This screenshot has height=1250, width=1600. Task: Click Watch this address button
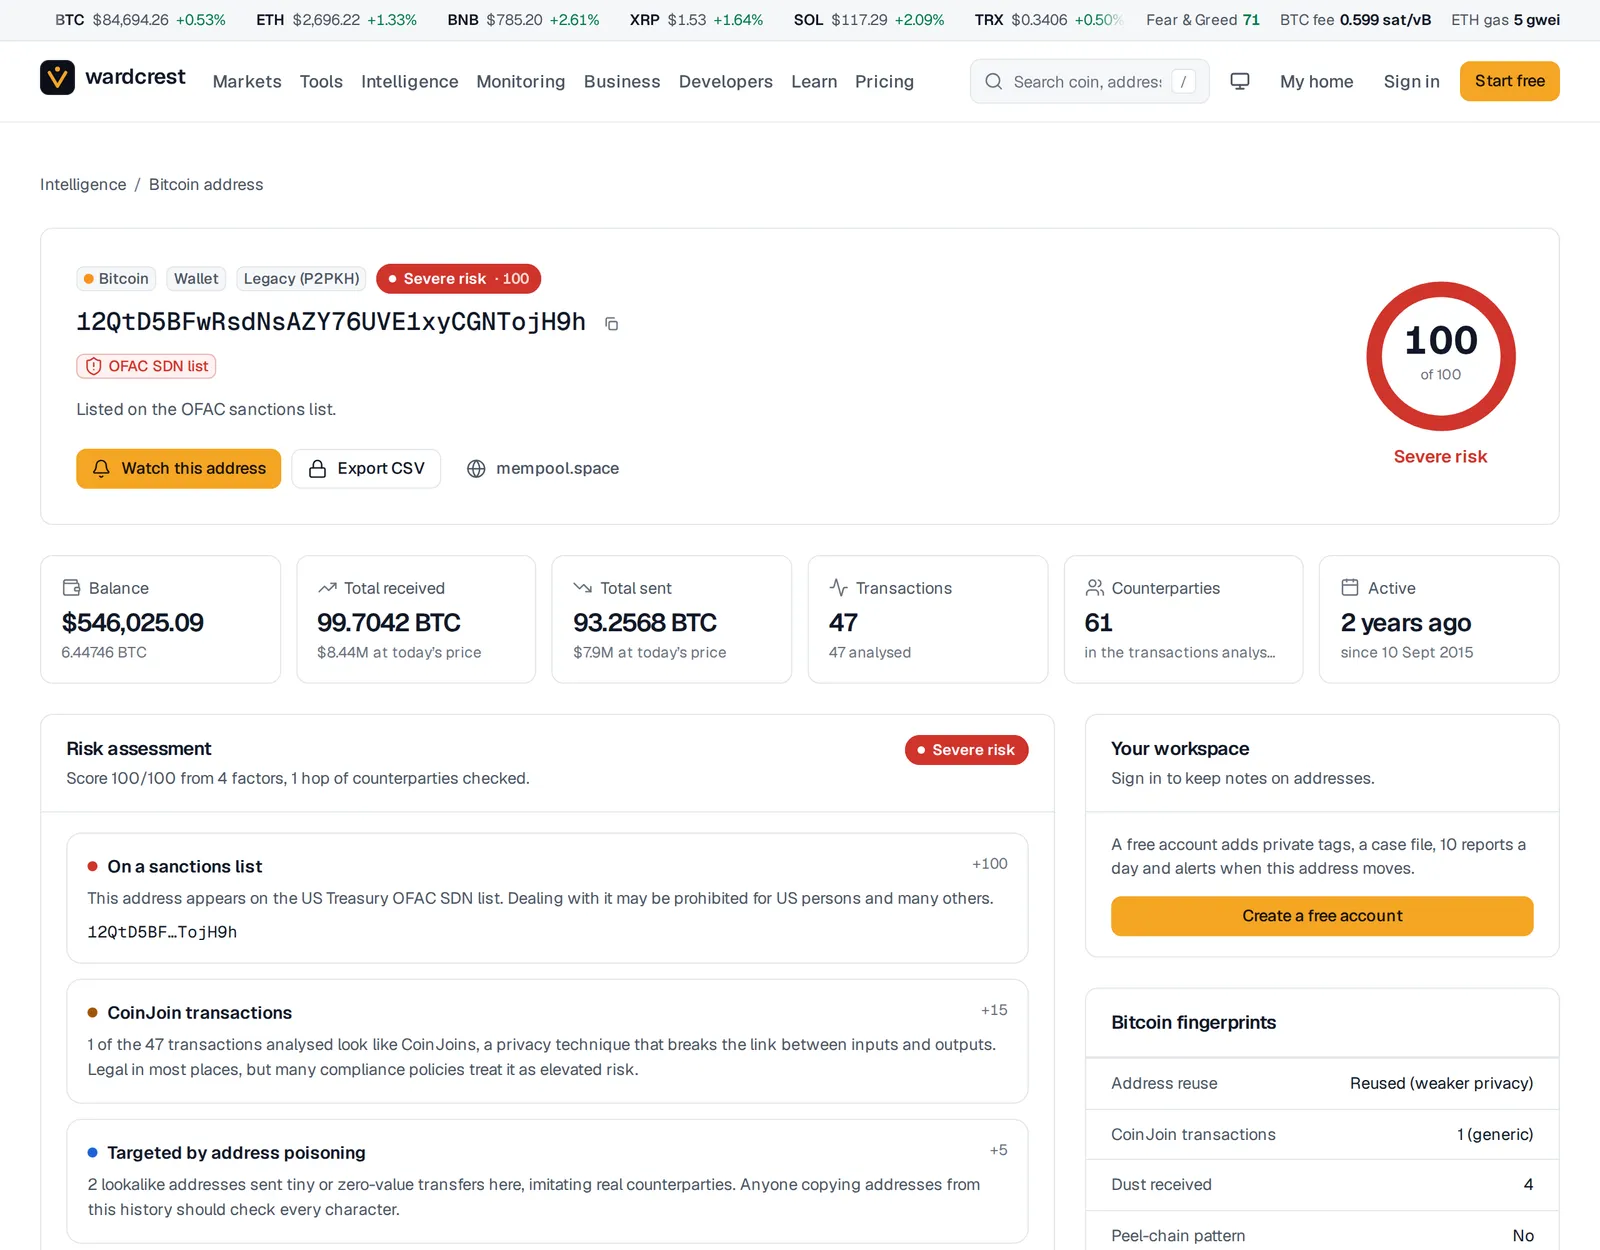point(178,469)
